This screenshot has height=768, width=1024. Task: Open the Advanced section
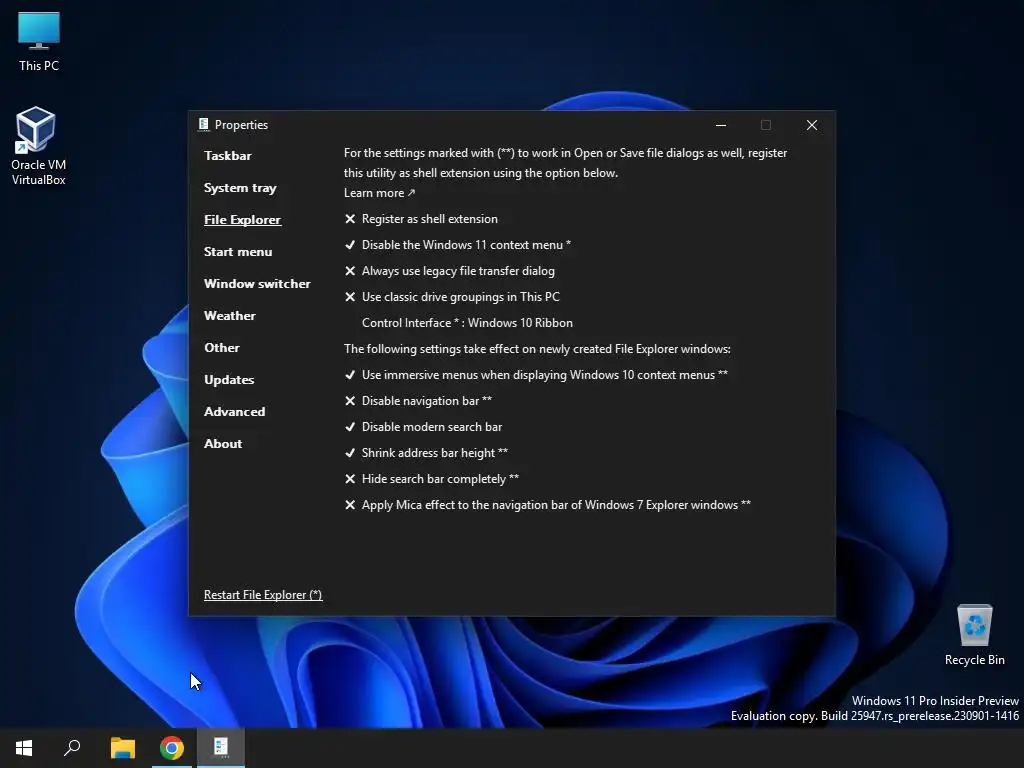click(234, 411)
